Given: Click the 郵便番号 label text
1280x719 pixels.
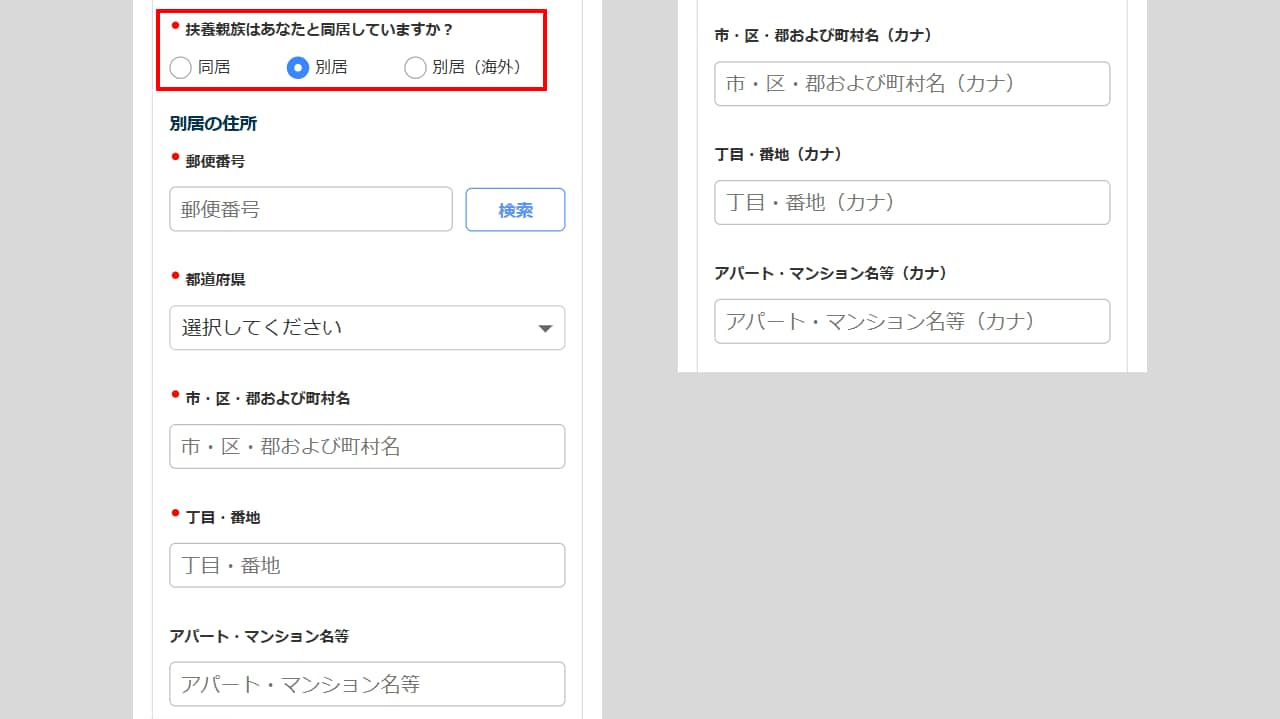Looking at the screenshot, I should click(x=215, y=161).
